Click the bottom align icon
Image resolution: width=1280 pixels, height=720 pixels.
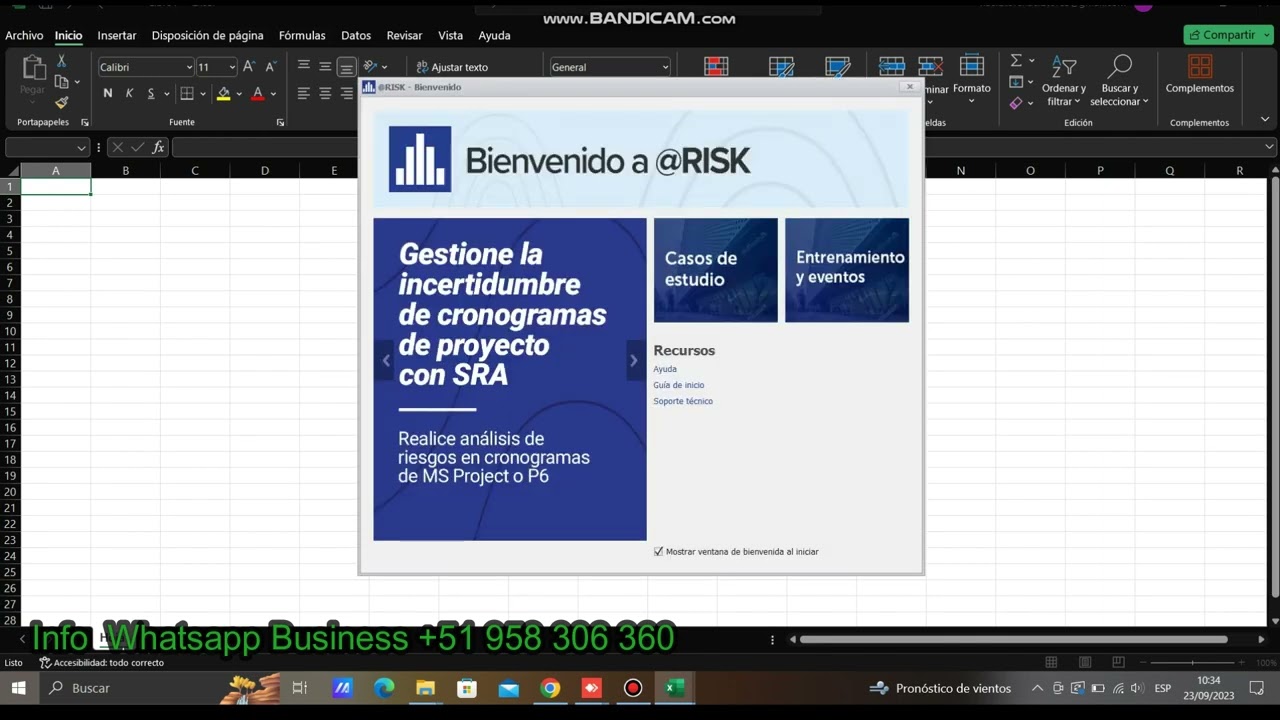(346, 68)
